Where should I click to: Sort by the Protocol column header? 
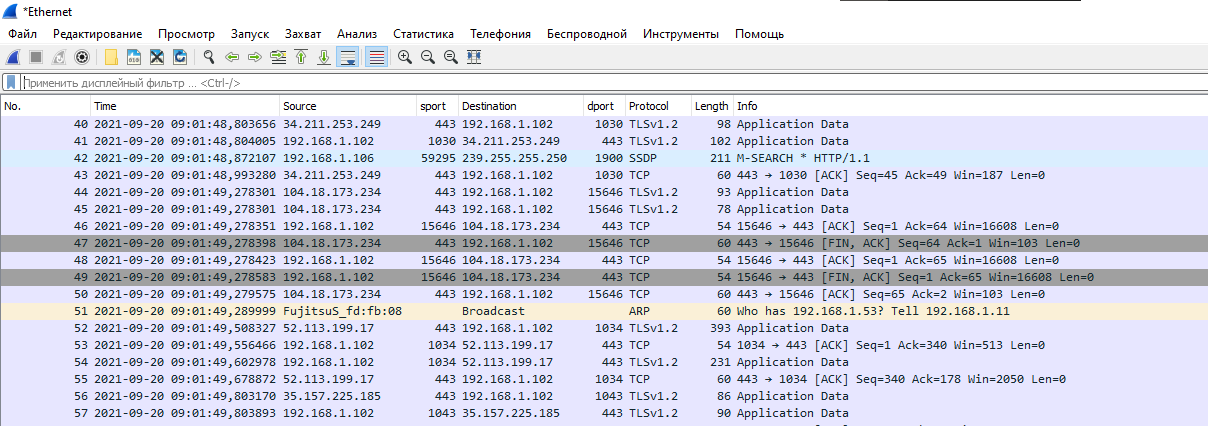click(658, 106)
